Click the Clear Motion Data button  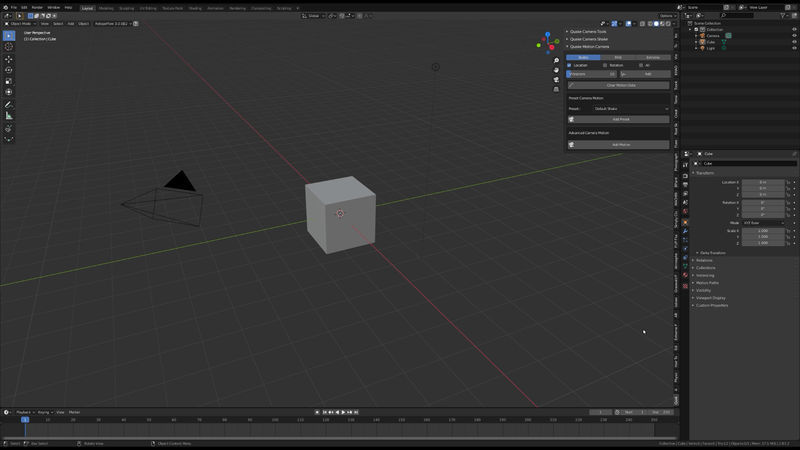point(618,85)
